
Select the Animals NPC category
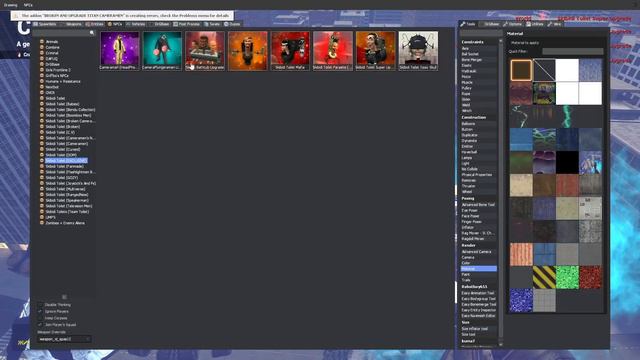51,42
